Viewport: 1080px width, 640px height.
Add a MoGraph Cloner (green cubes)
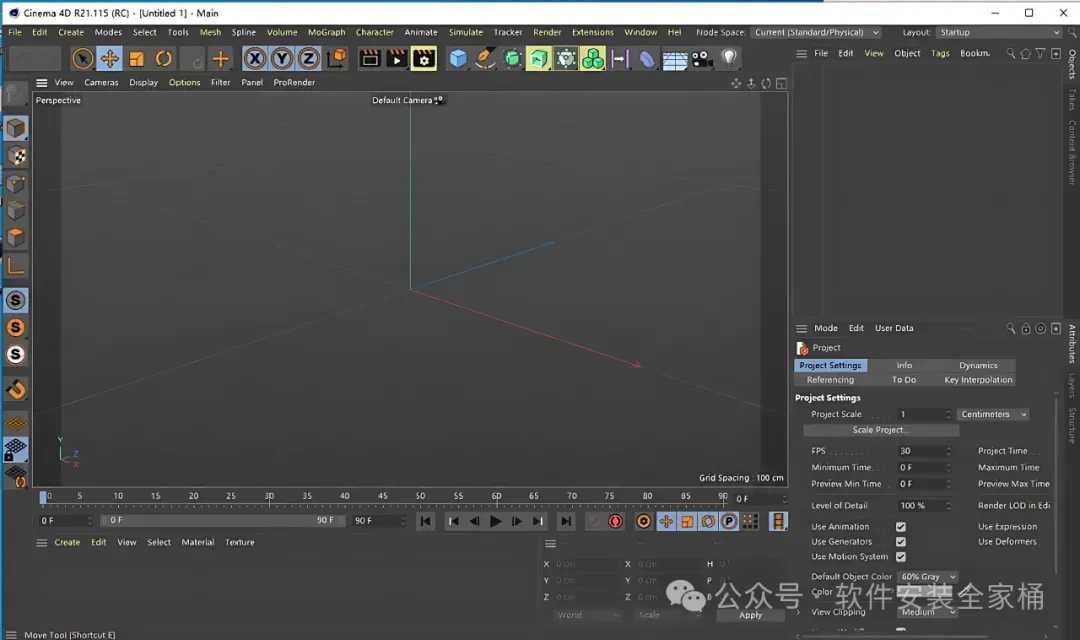pos(592,59)
